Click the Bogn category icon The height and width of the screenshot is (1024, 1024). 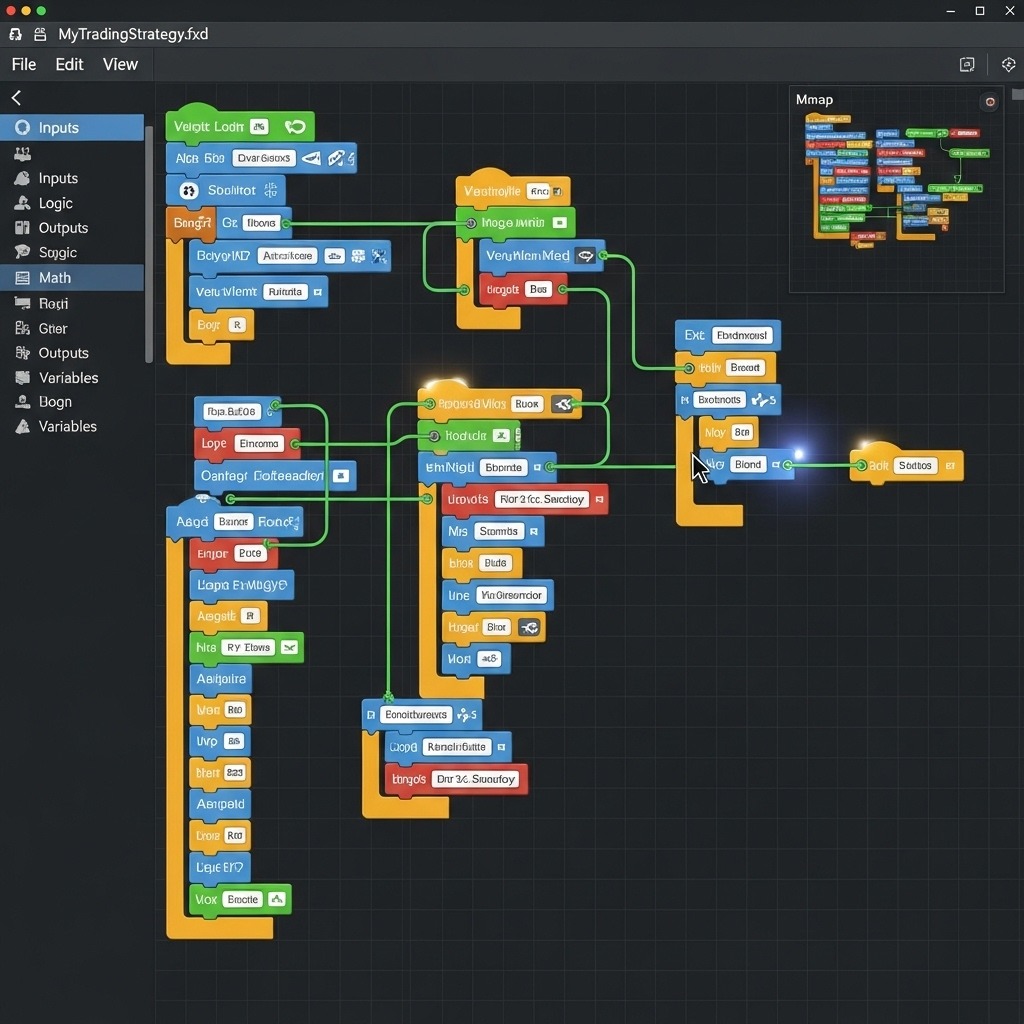(22, 402)
